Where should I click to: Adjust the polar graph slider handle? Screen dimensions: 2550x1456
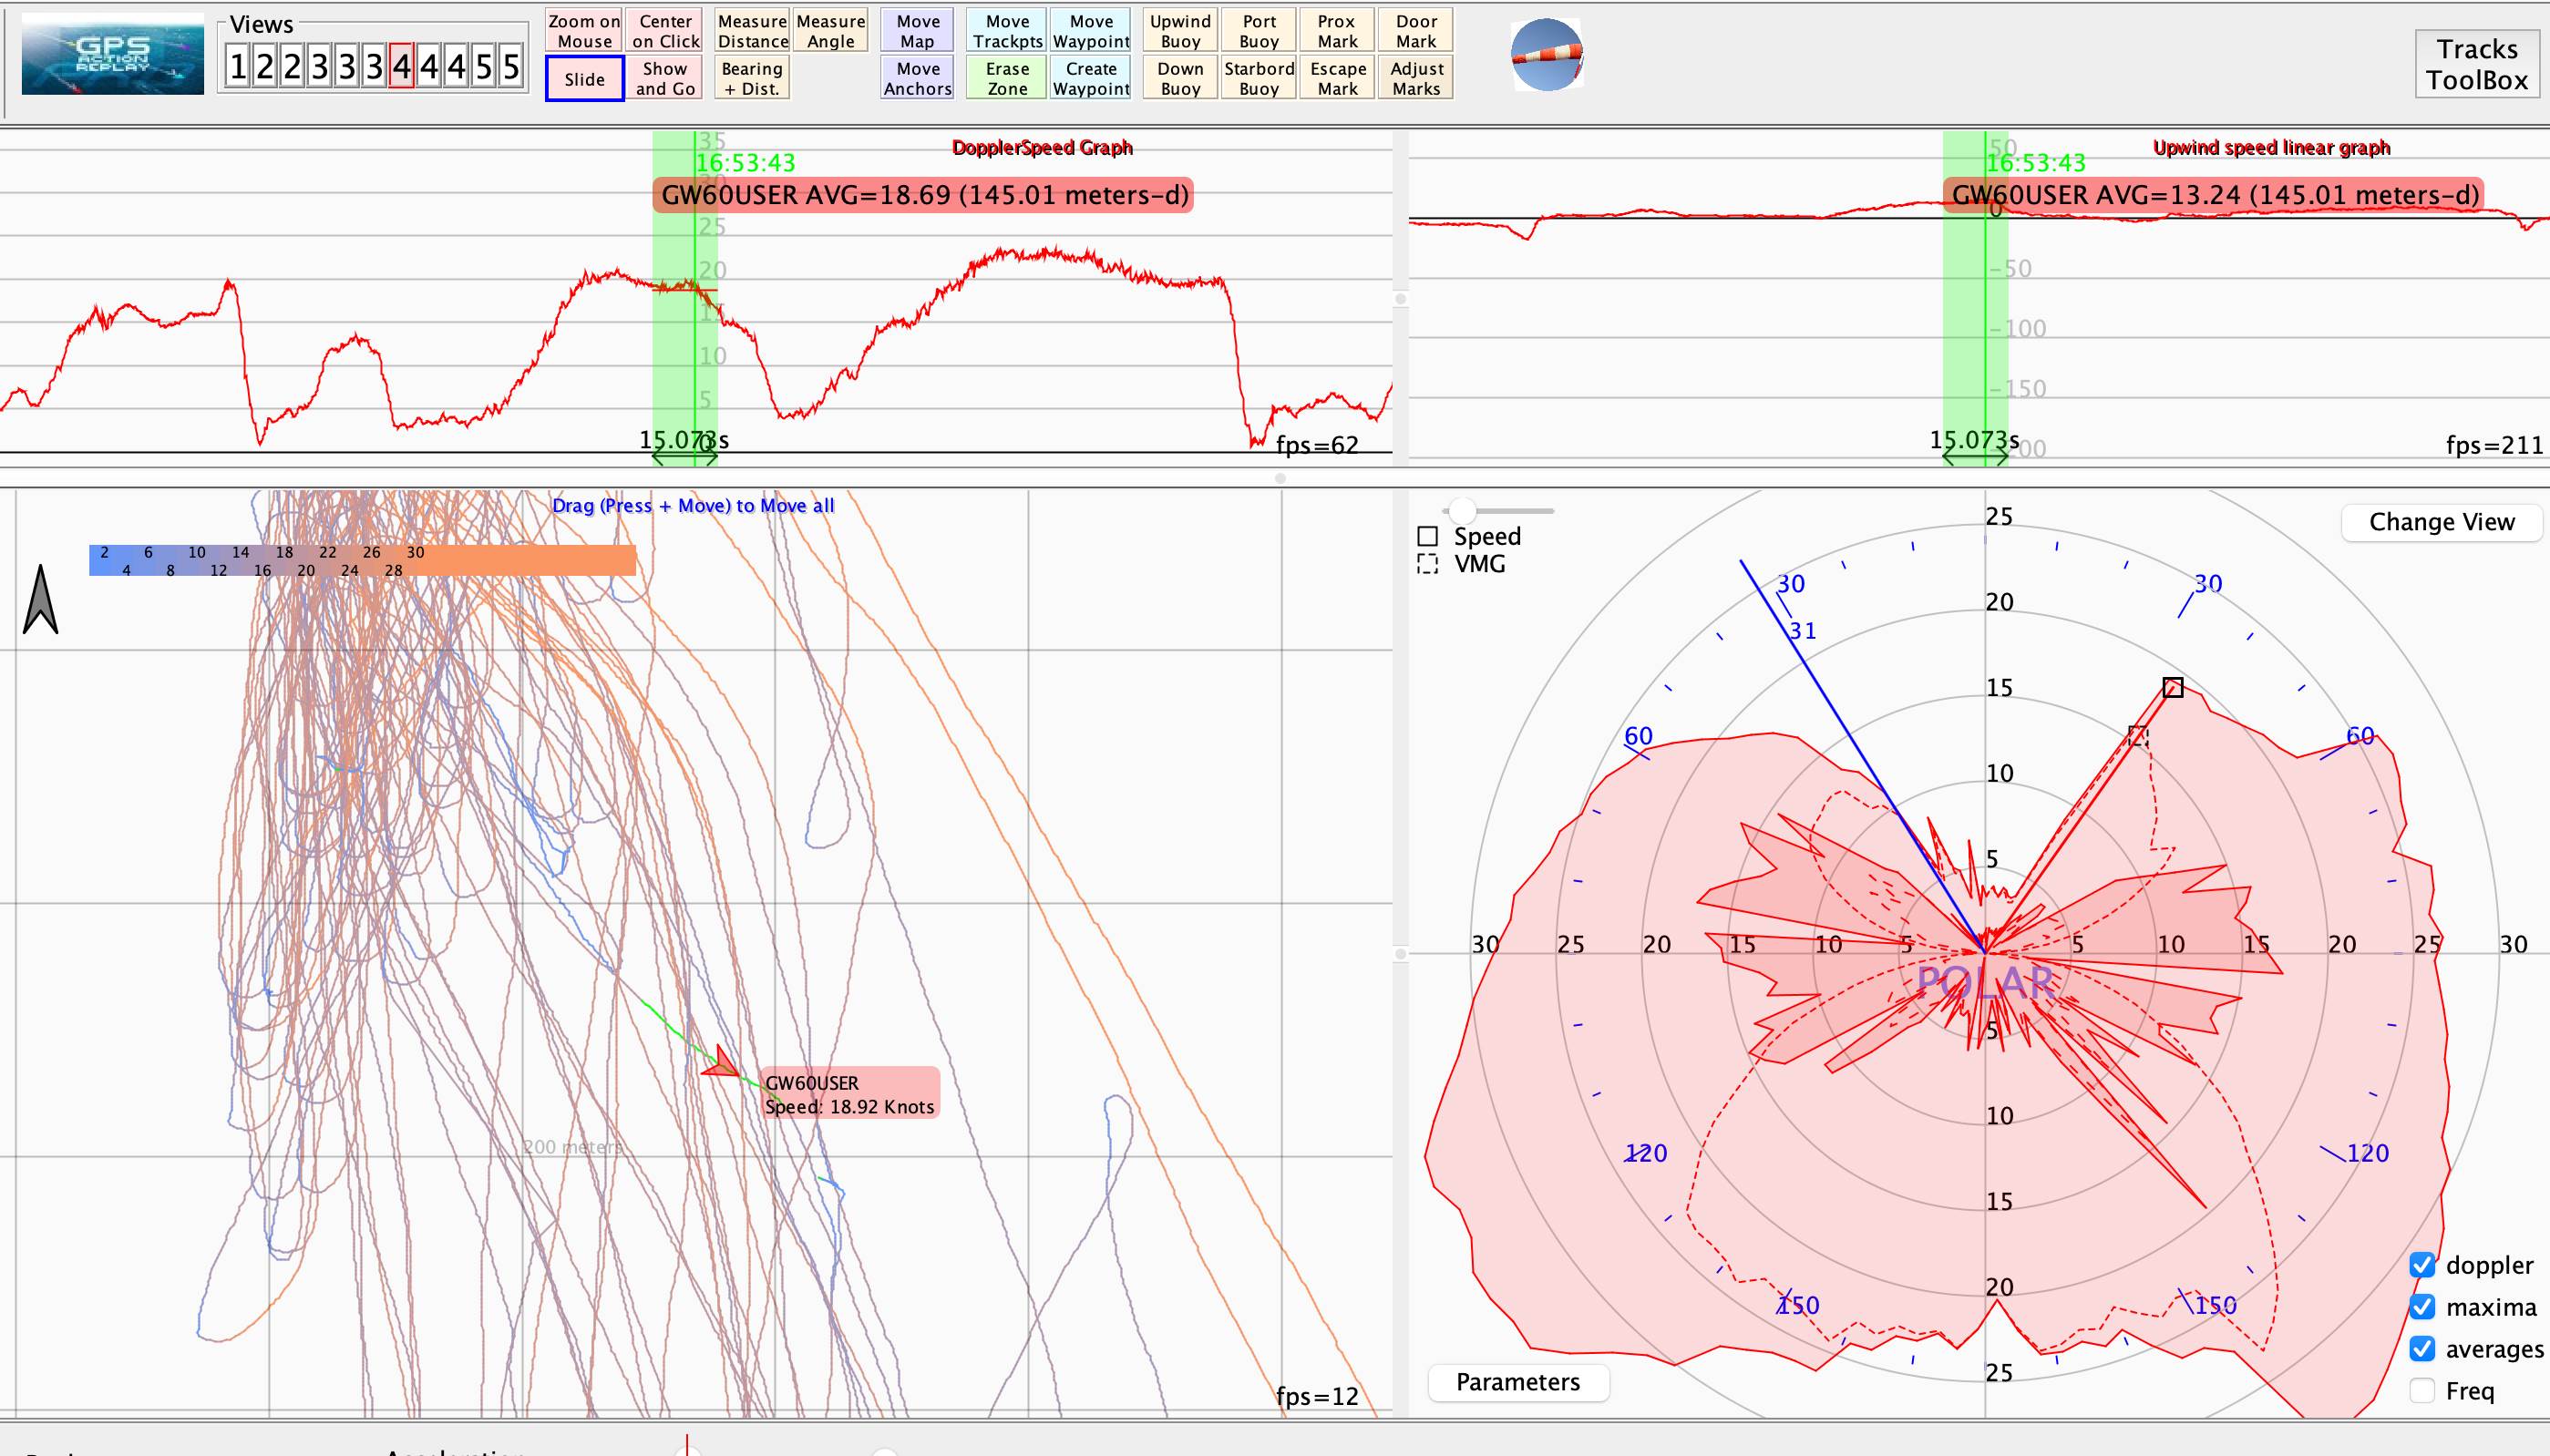tap(1462, 510)
